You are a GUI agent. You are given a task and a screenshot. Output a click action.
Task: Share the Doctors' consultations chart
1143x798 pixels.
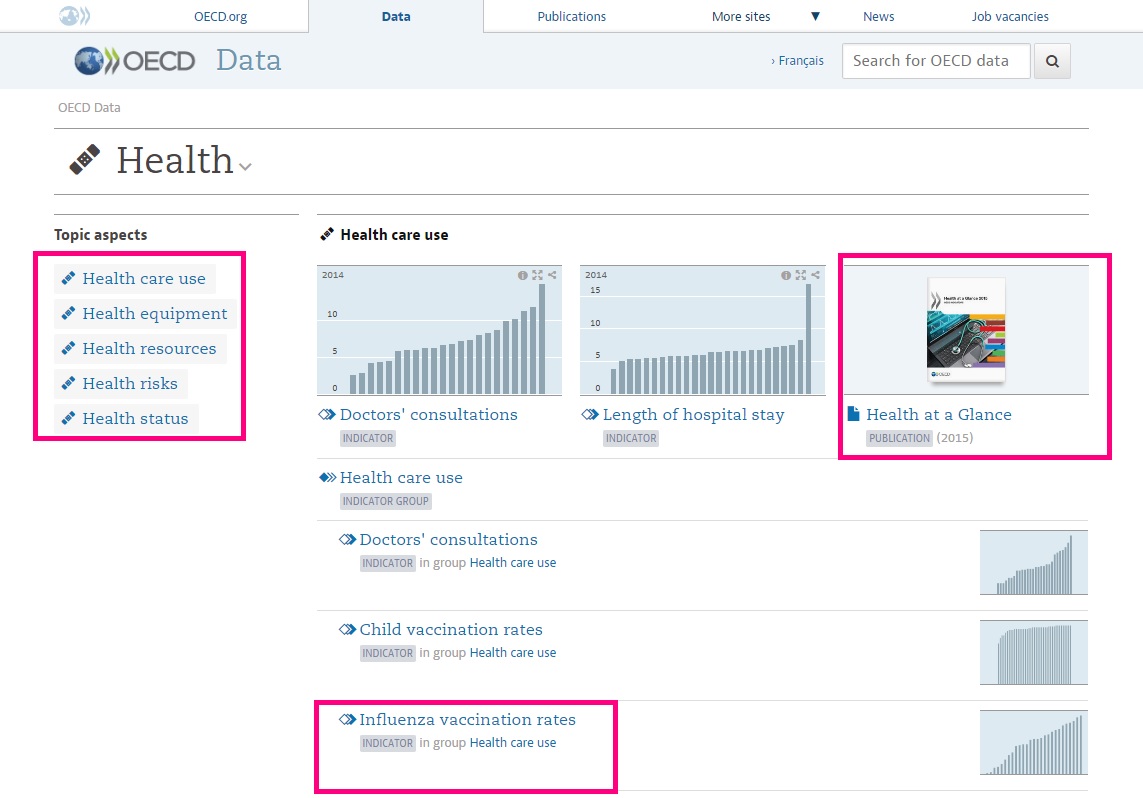(x=553, y=275)
